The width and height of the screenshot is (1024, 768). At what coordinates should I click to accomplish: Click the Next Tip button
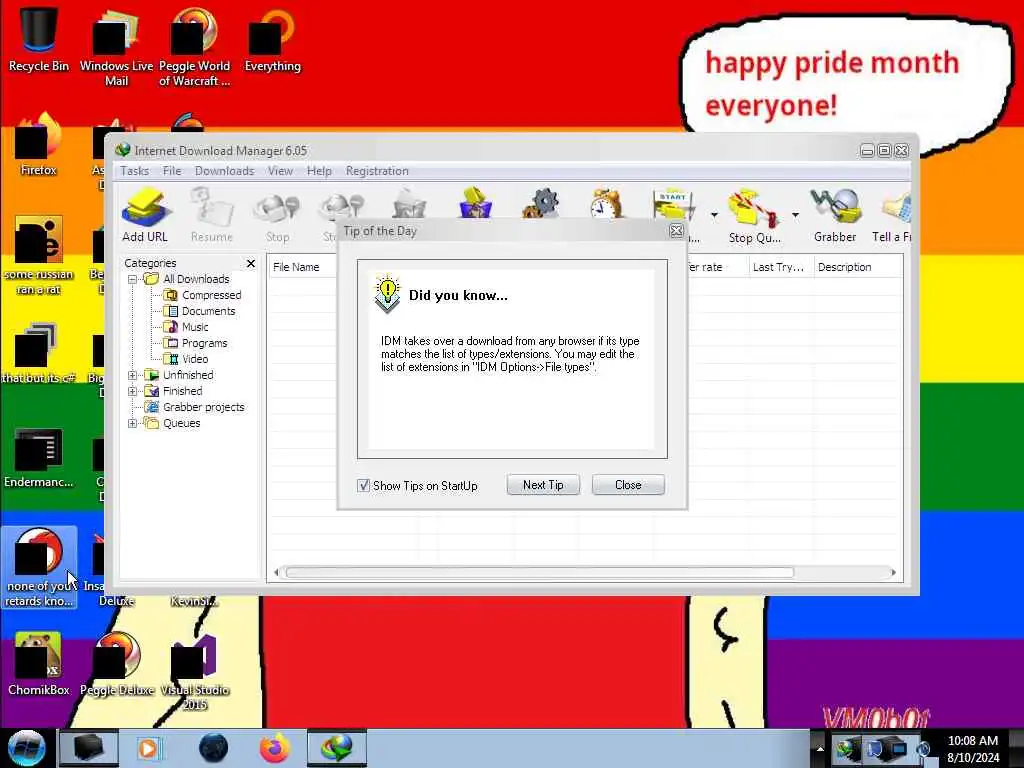[x=543, y=485]
